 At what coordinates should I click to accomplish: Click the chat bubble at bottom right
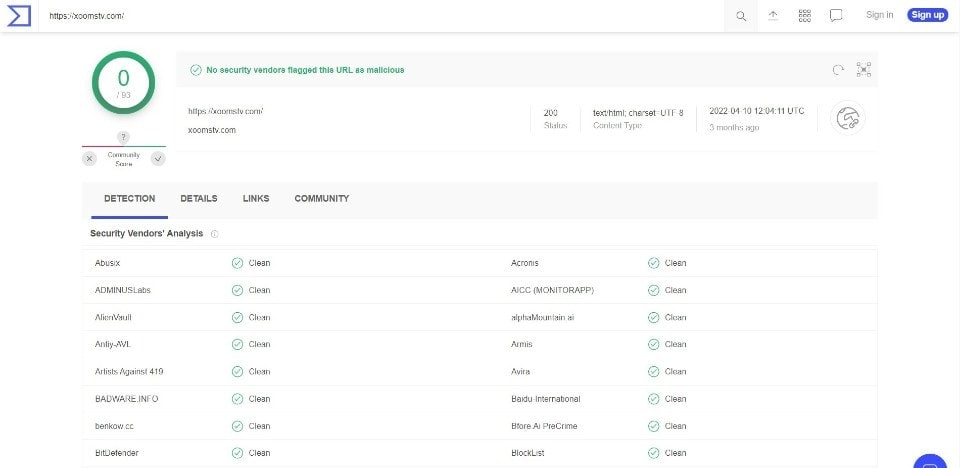point(930,461)
